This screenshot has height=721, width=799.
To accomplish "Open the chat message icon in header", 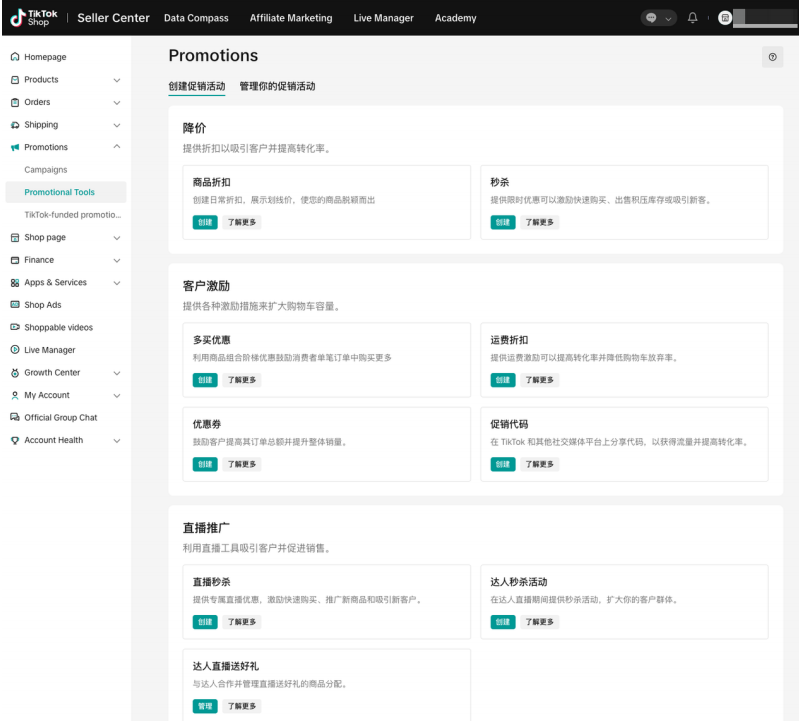I will [652, 18].
